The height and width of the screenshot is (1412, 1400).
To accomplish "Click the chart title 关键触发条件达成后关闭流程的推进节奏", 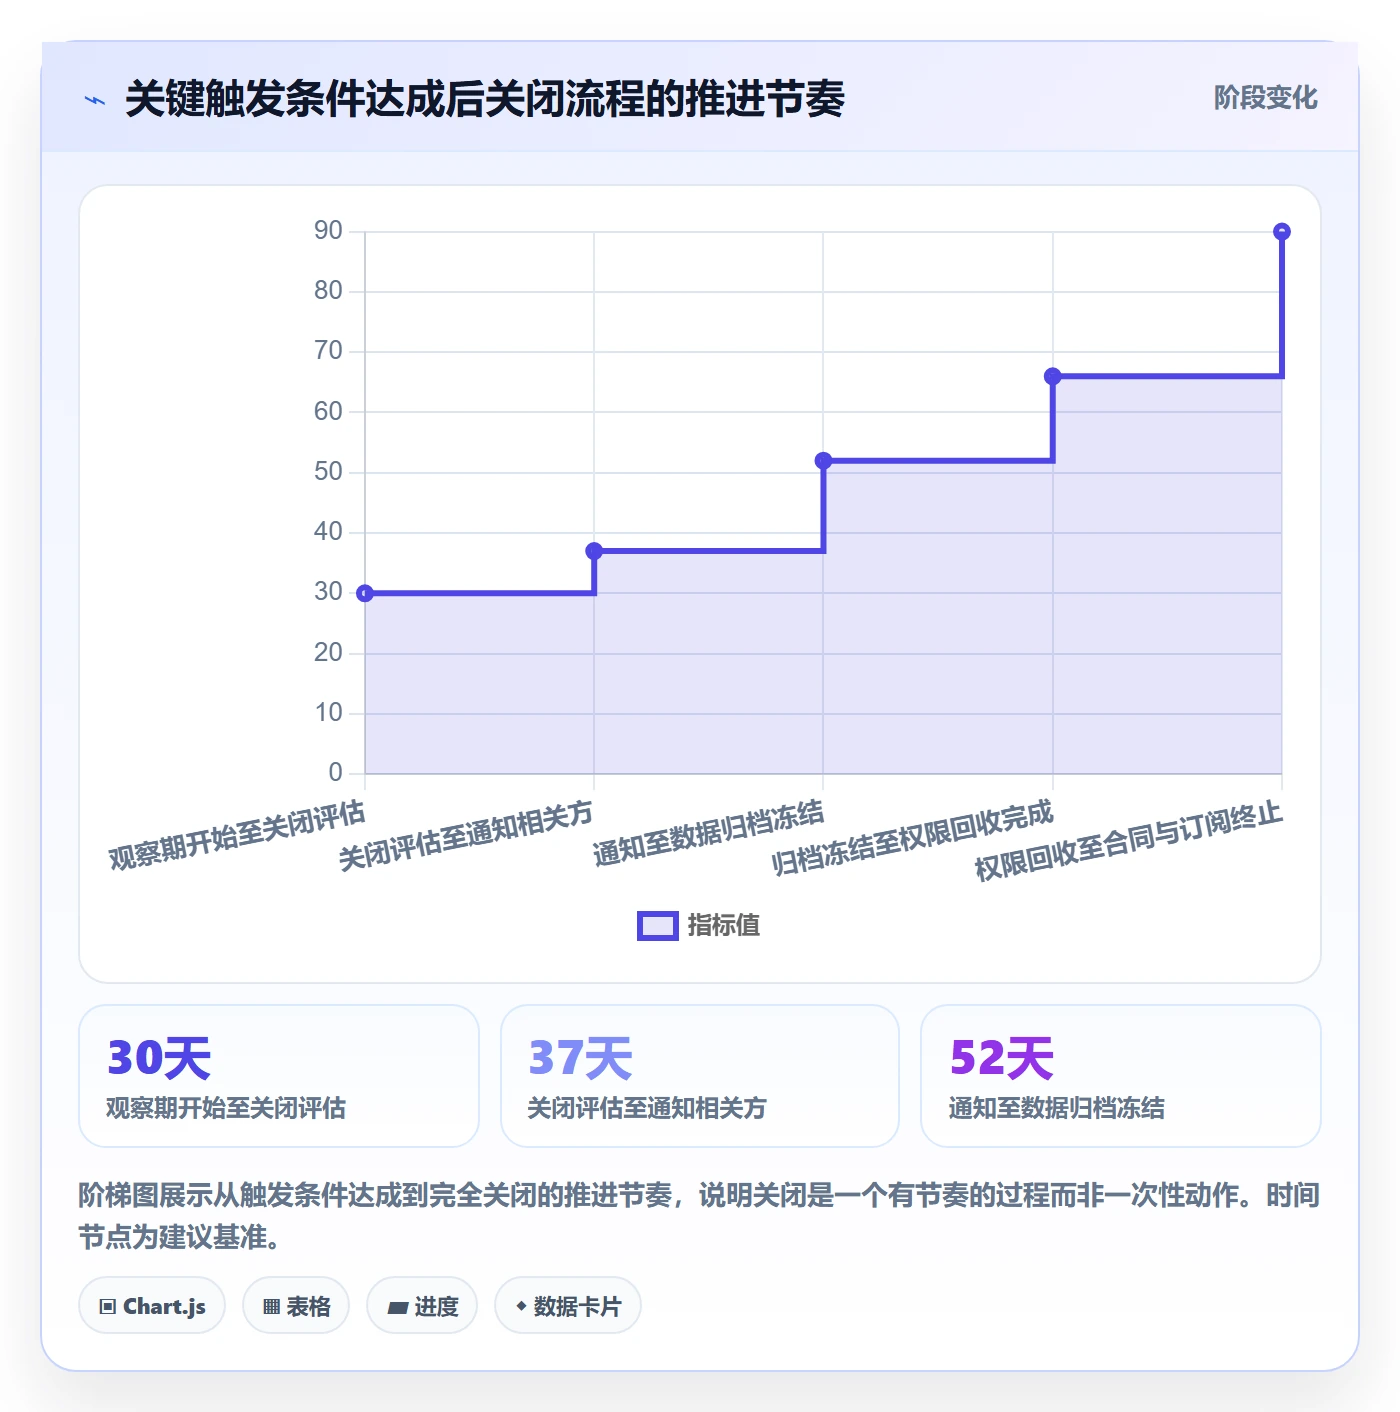I will click(485, 99).
